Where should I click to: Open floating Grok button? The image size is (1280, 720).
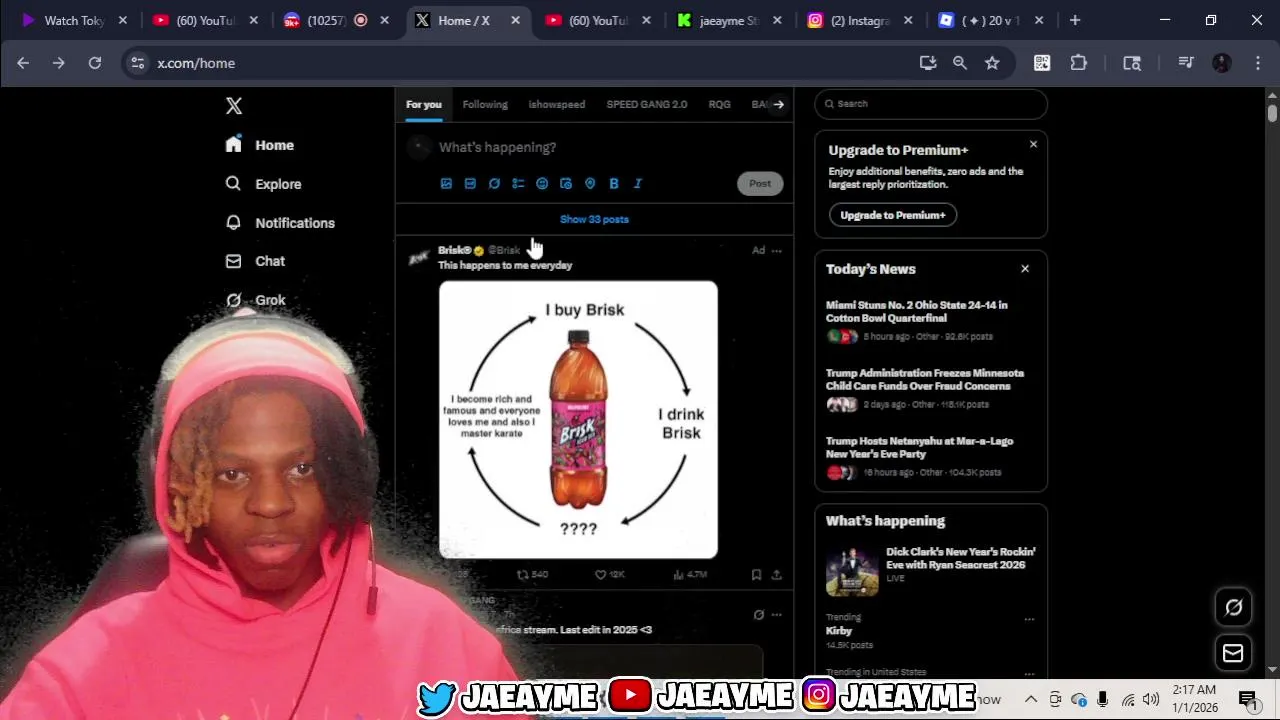1234,607
